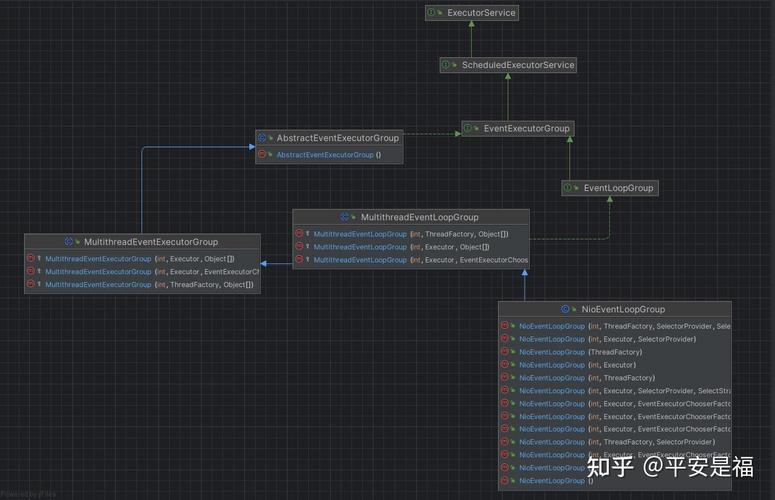Screen dimensions: 775x500
Task: Click MultithreadEventExecutorGroup (int, ThreadFactory, Object[]) constructor text
Action: pos(149,285)
